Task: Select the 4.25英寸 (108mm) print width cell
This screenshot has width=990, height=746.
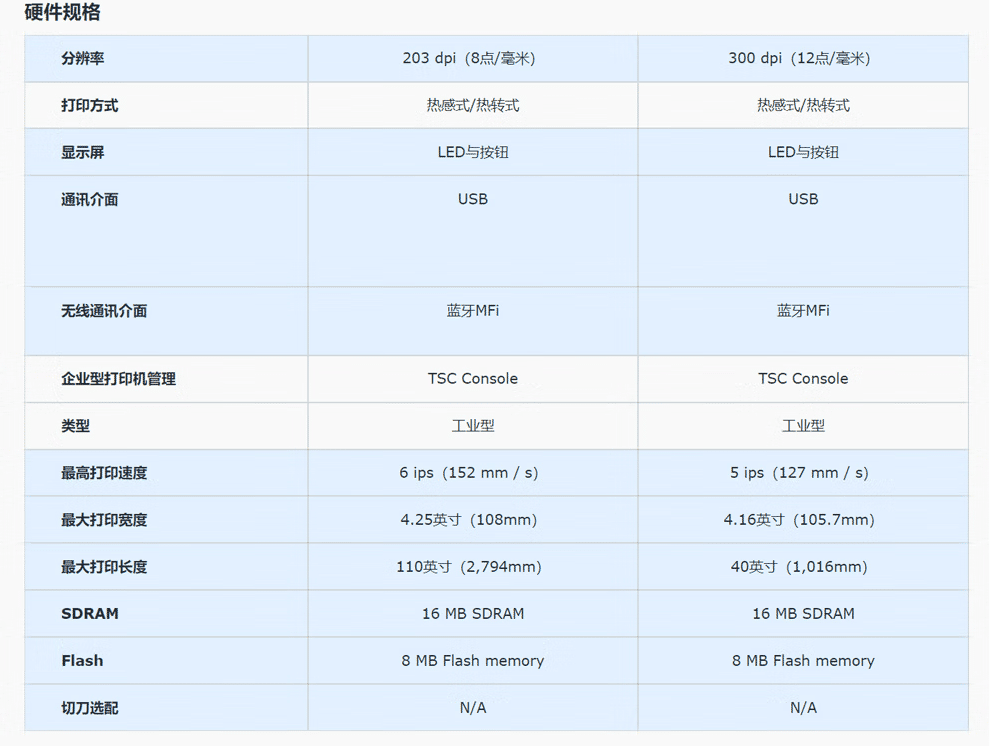Action: tap(472, 520)
